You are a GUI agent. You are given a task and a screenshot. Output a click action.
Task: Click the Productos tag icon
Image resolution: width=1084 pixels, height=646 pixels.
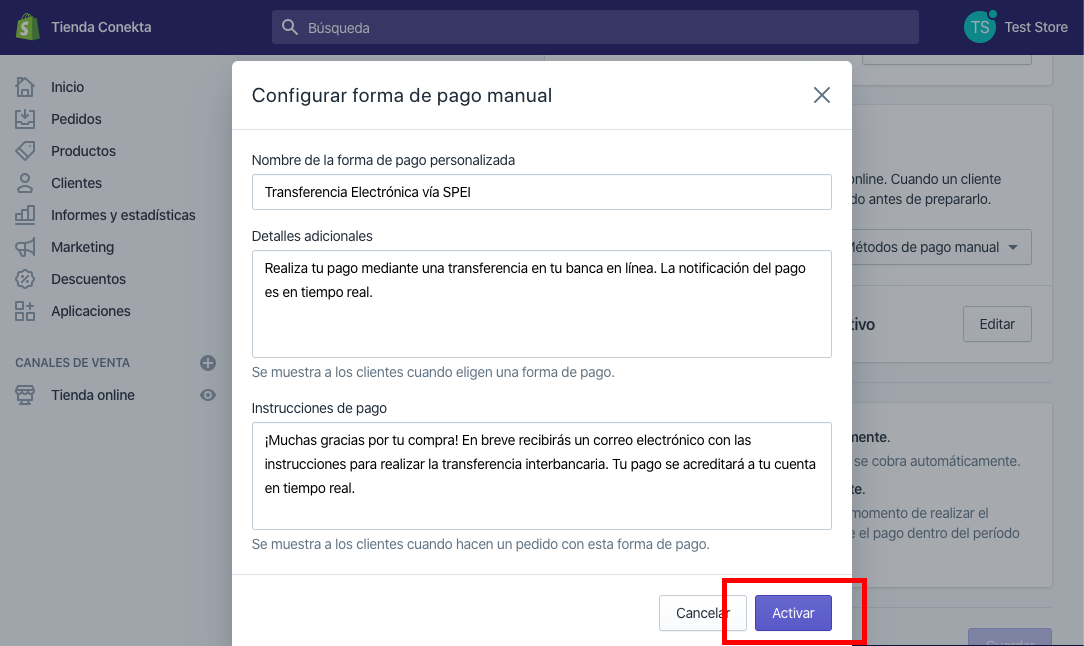click(x=25, y=151)
